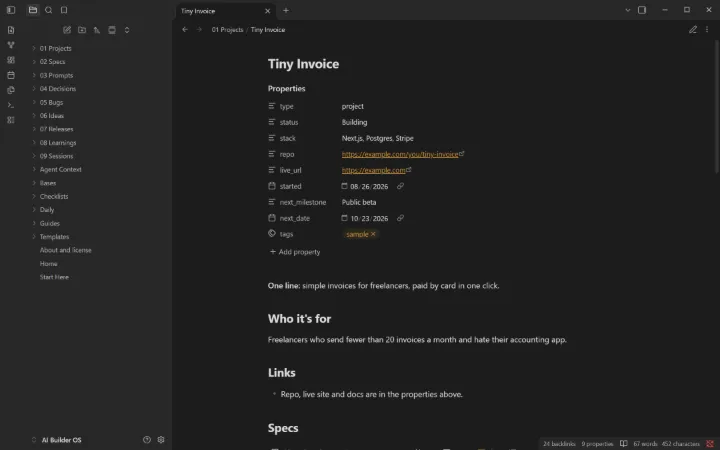
Task: Open today's daily note calendar icon
Action: click(11, 75)
